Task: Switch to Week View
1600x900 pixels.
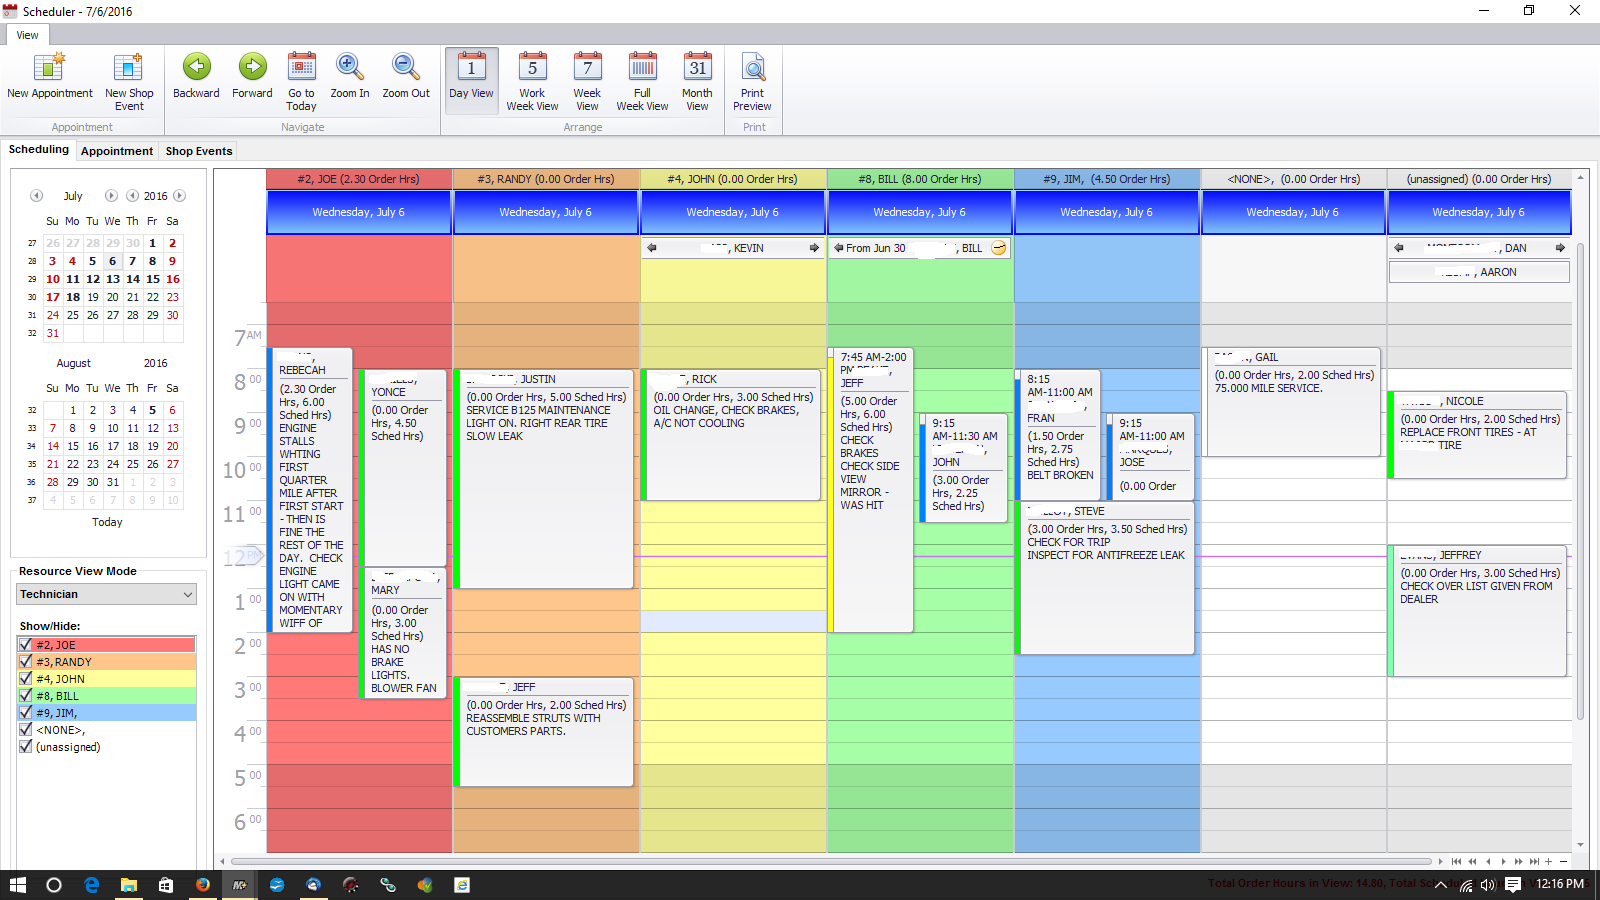Action: click(587, 80)
